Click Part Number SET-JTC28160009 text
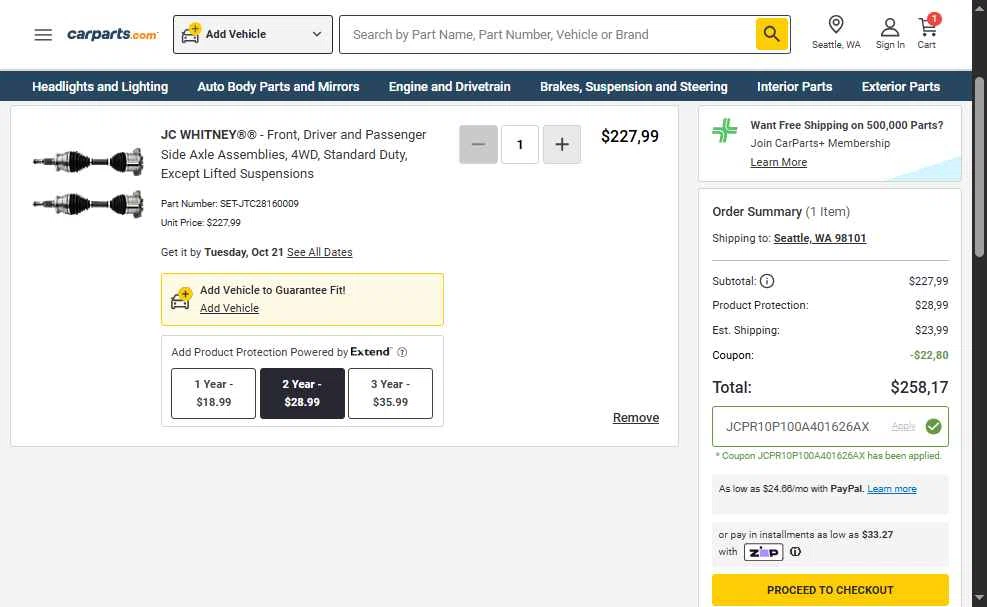The width and height of the screenshot is (987, 607). [x=230, y=203]
